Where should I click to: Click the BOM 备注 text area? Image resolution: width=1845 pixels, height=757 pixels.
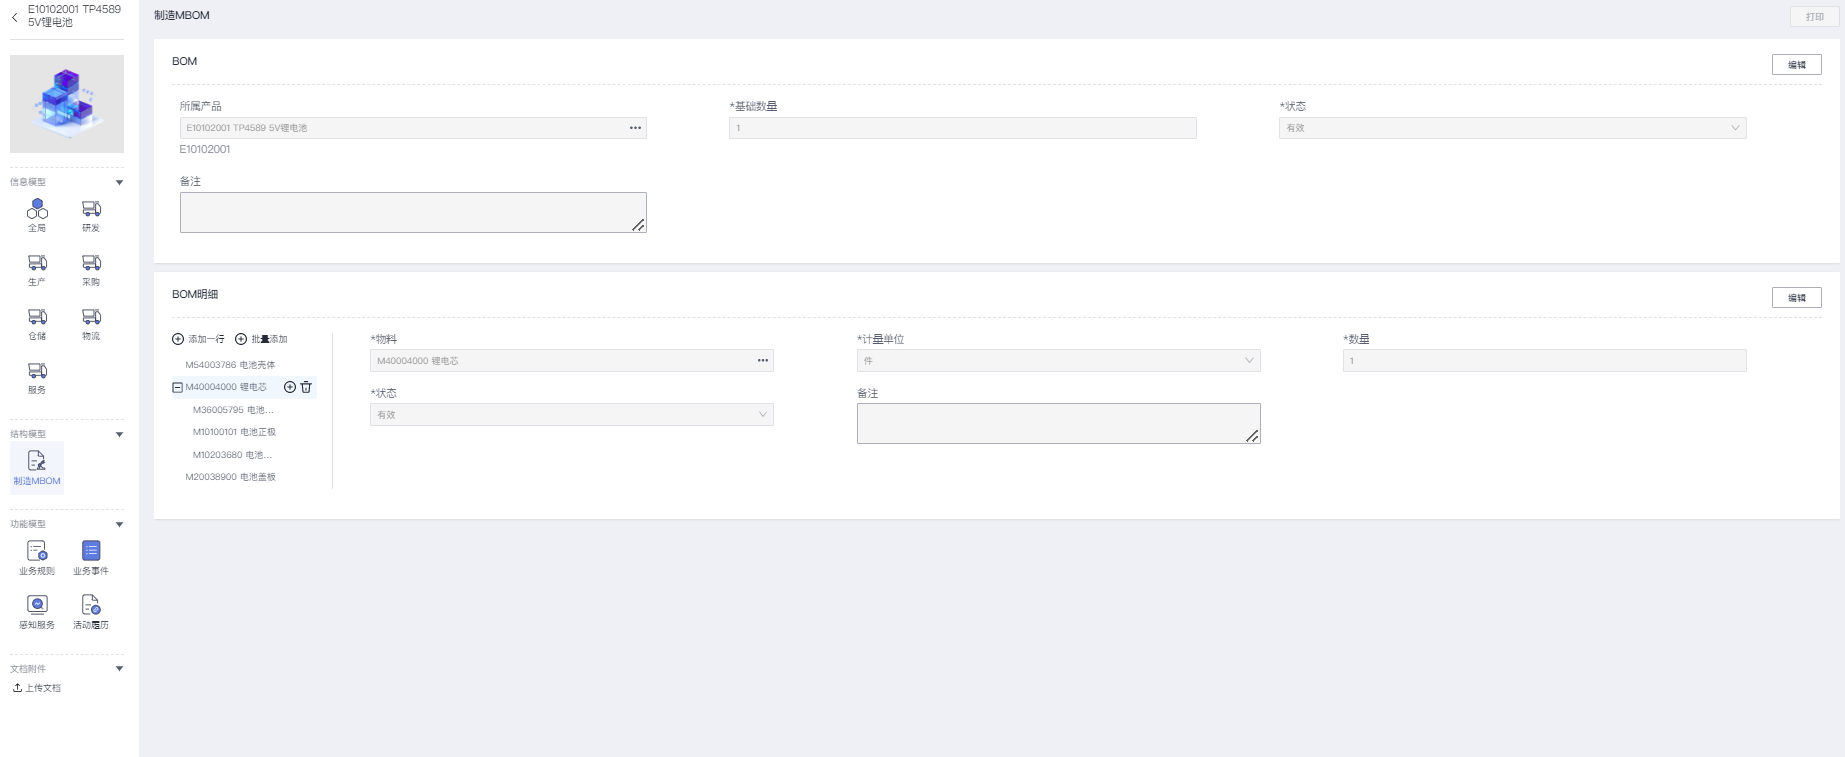(413, 213)
